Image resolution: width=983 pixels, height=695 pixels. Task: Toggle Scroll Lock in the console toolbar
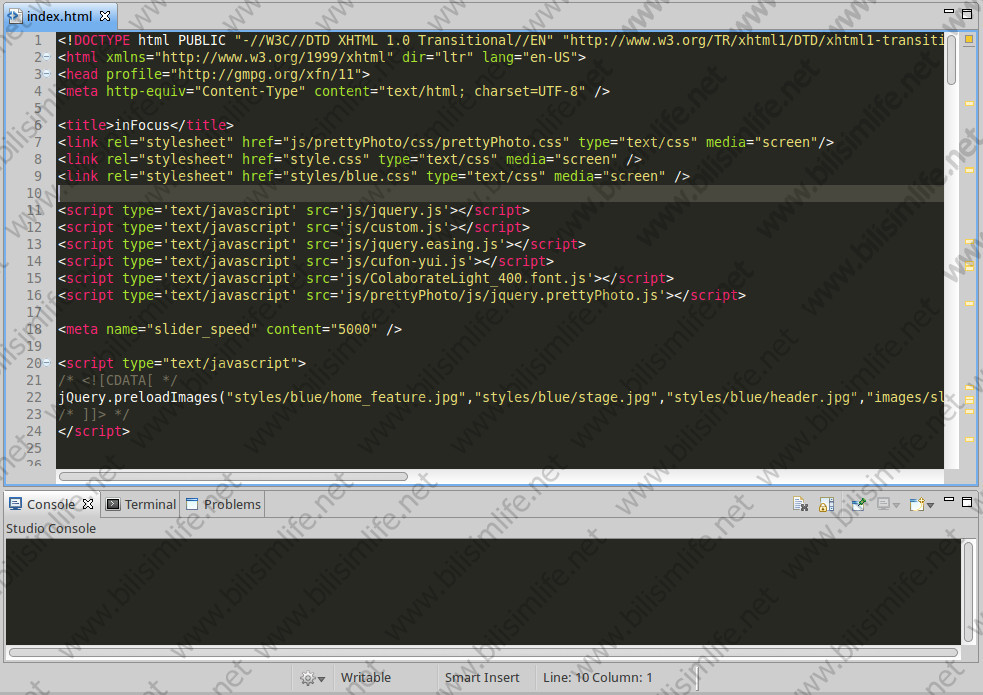tap(826, 505)
